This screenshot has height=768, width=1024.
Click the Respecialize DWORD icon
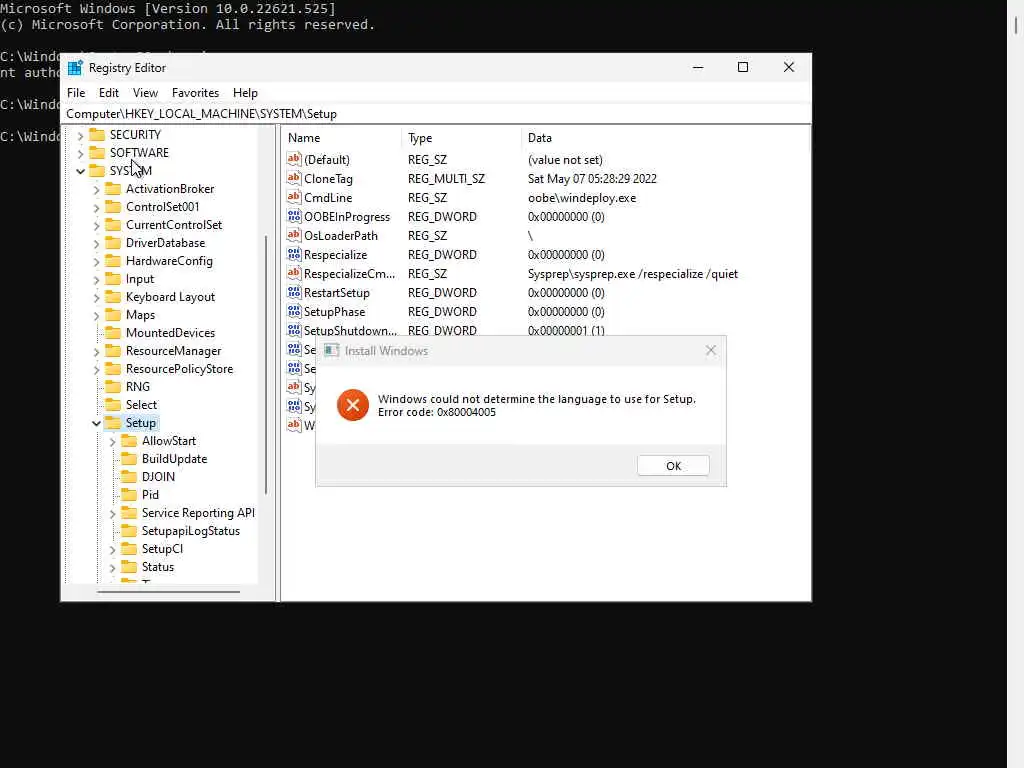coord(294,254)
